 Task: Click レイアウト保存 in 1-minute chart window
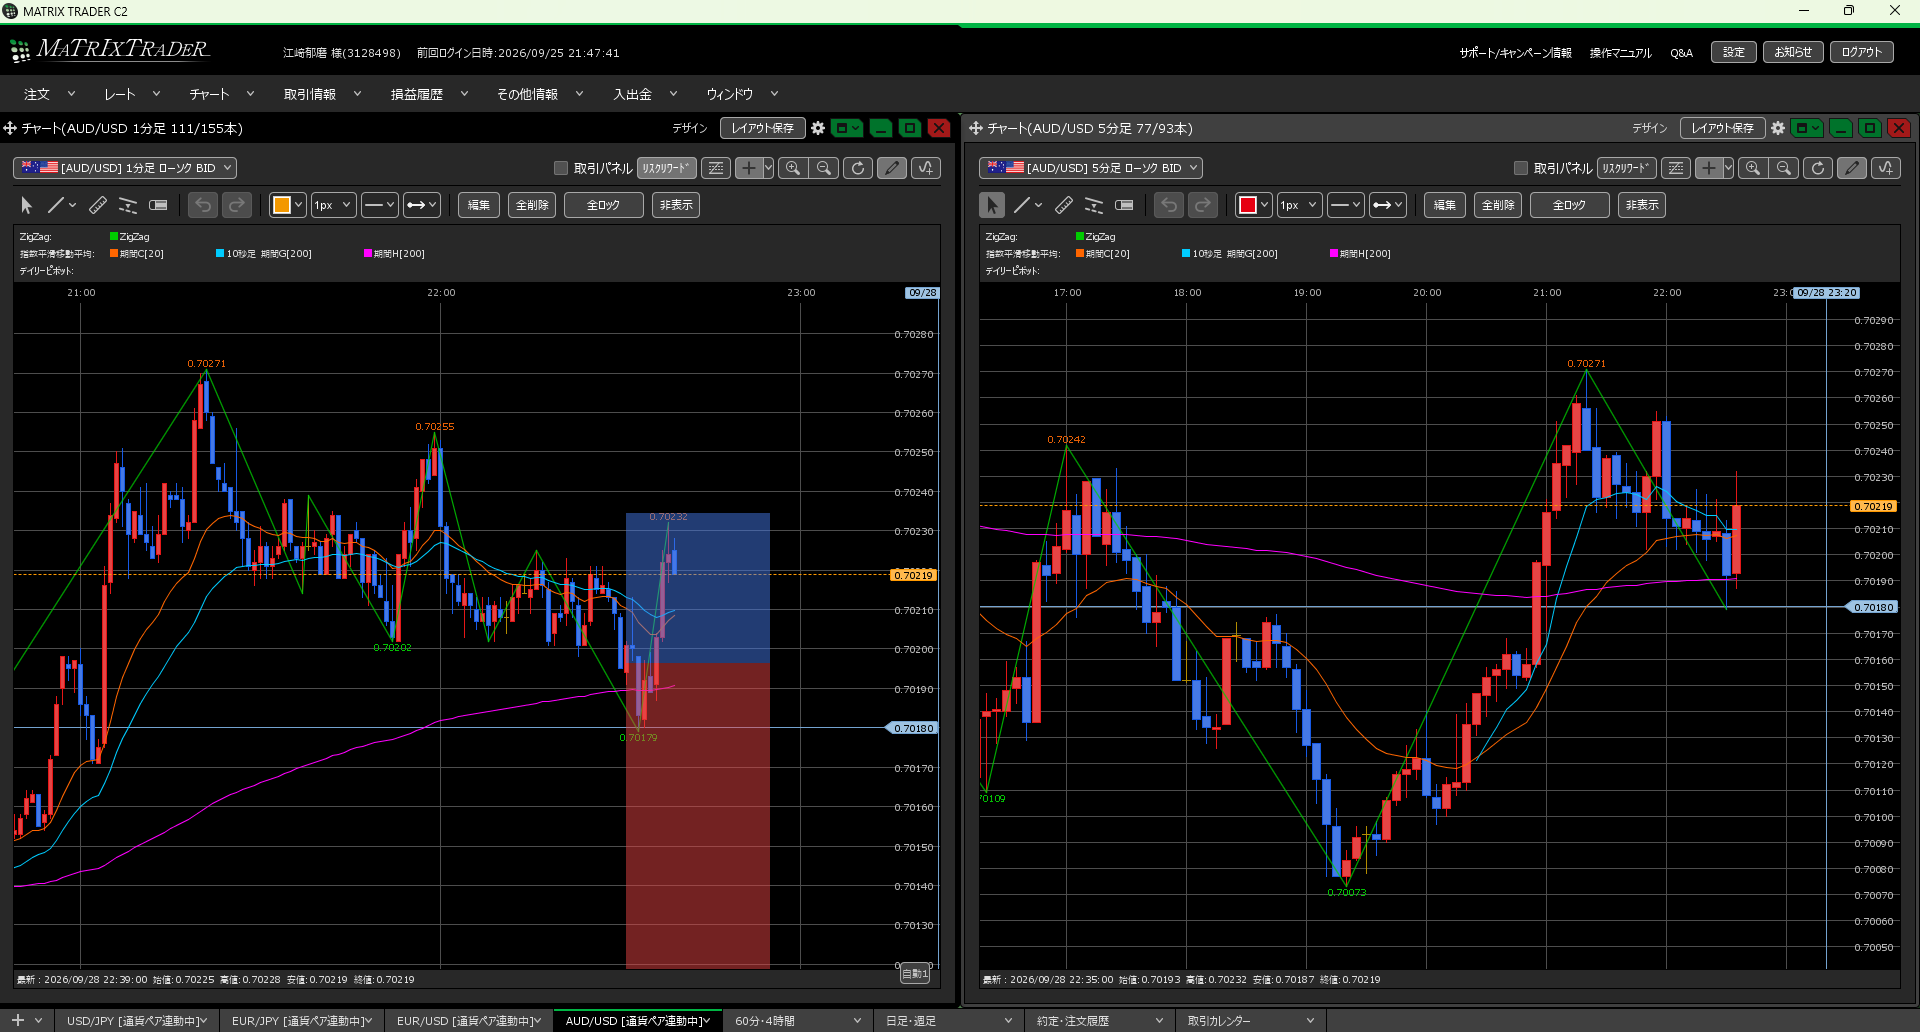(x=763, y=128)
